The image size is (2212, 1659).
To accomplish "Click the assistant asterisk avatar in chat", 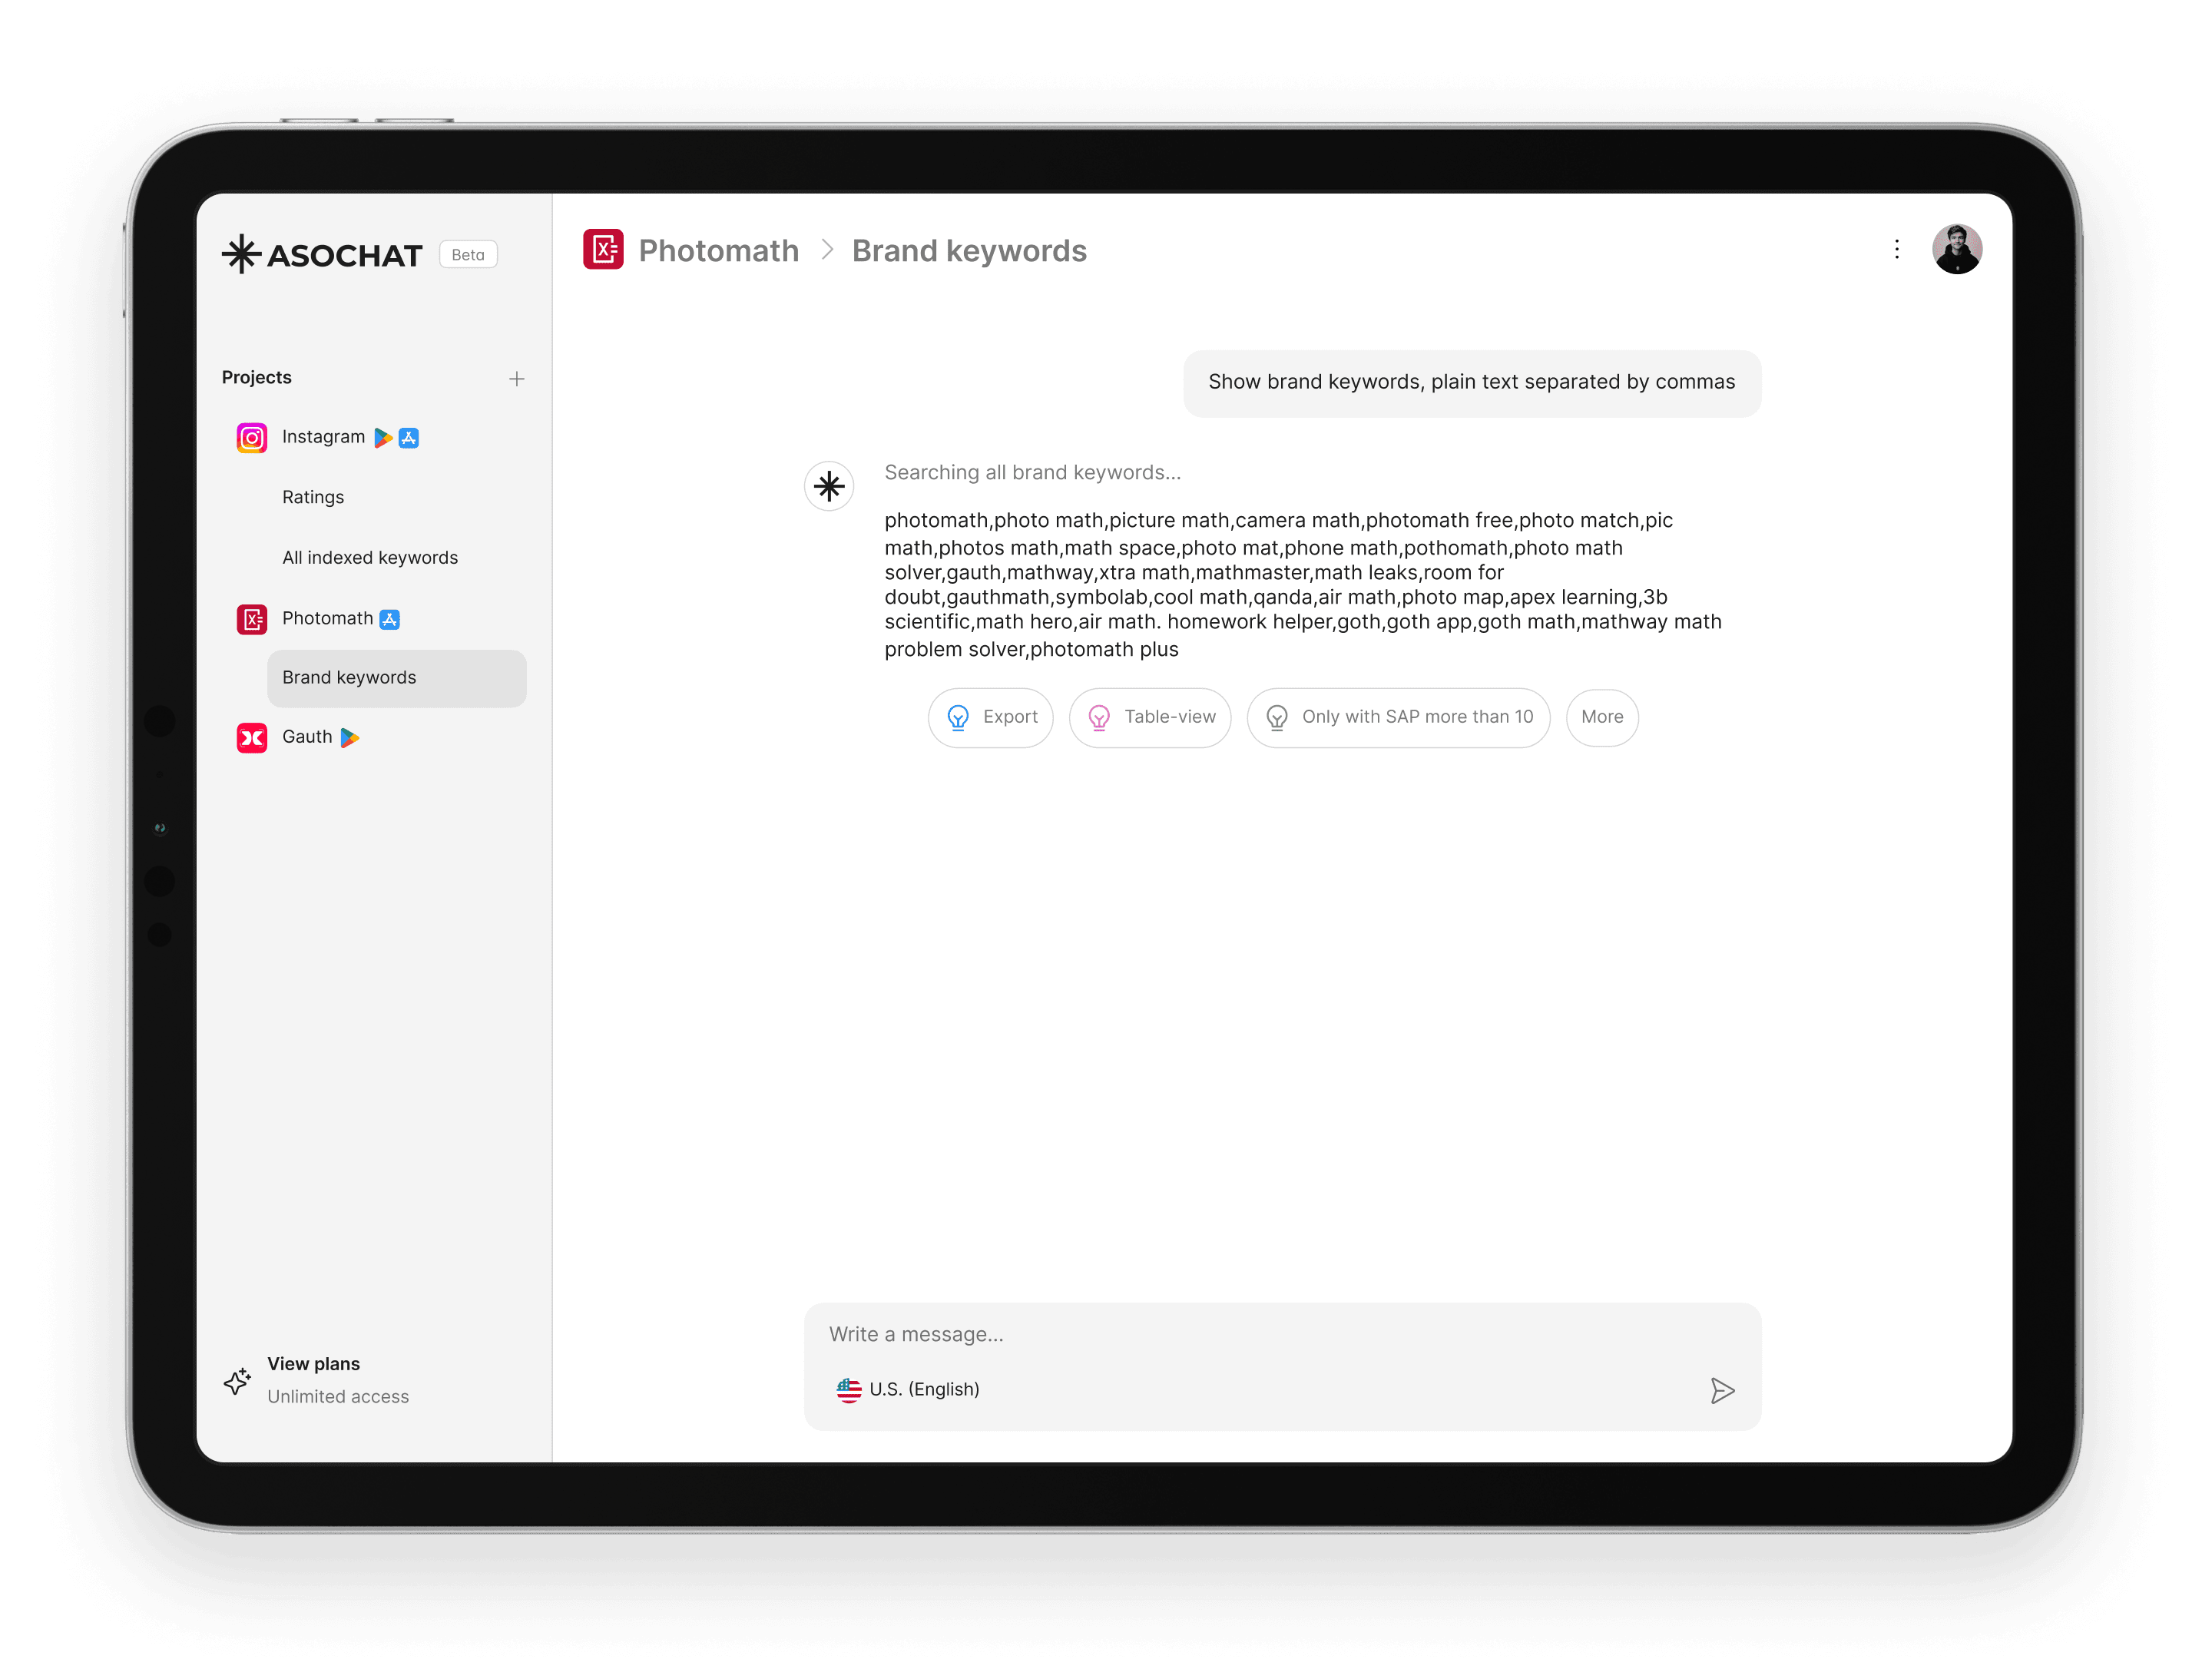I will tap(828, 486).
